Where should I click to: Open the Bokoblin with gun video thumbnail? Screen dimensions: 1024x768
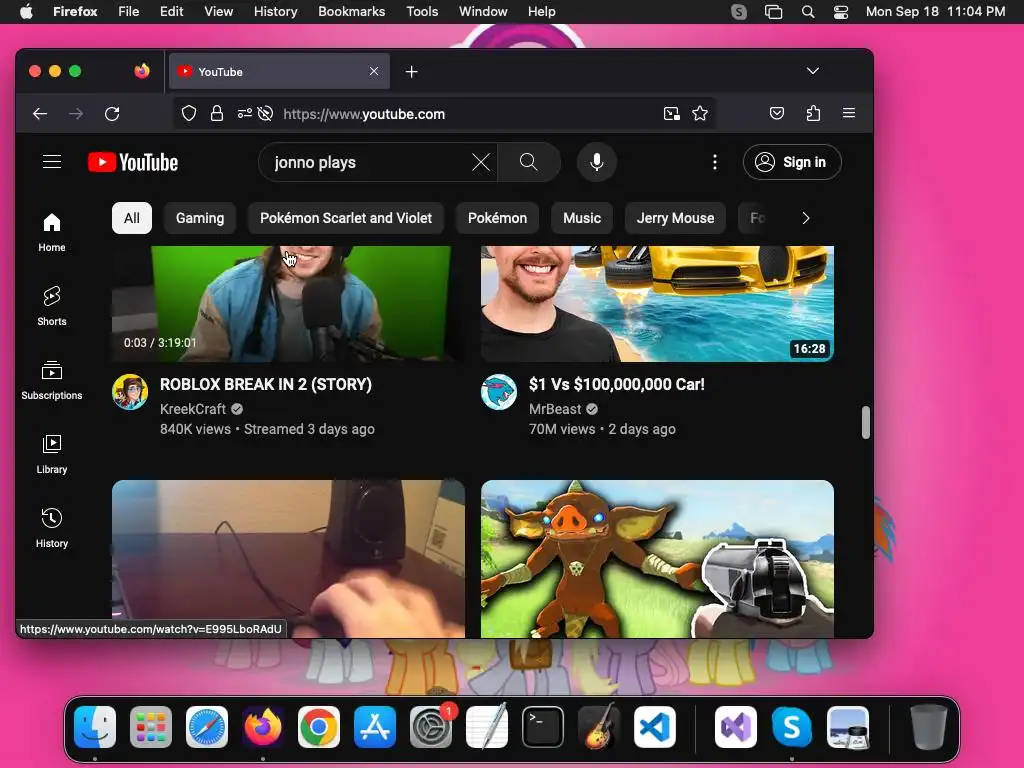pos(657,559)
